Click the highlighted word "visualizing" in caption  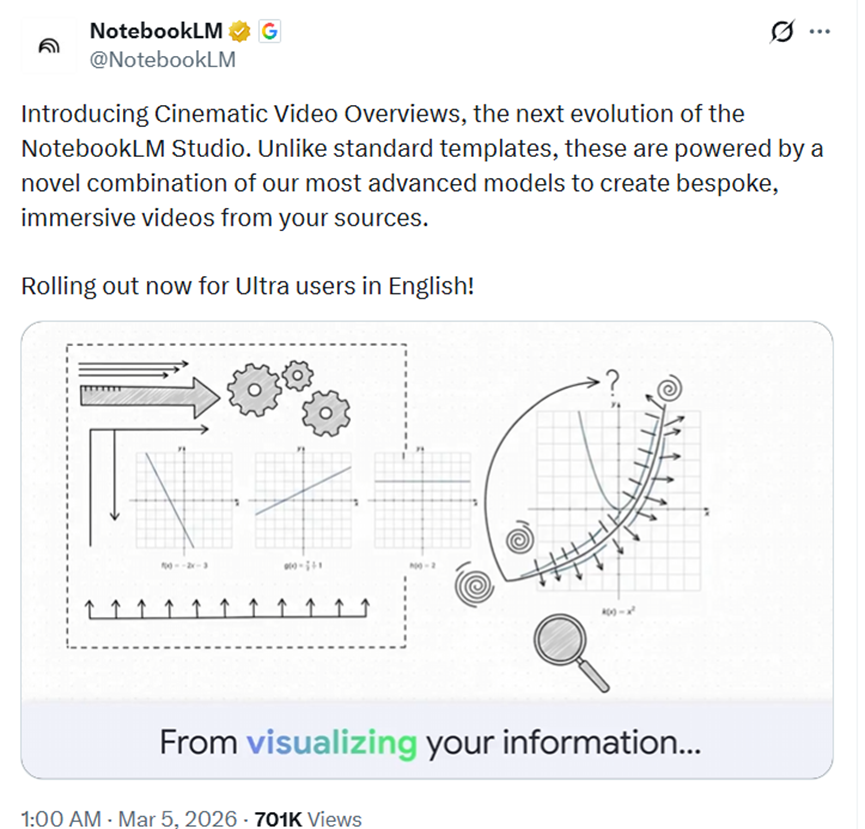331,743
